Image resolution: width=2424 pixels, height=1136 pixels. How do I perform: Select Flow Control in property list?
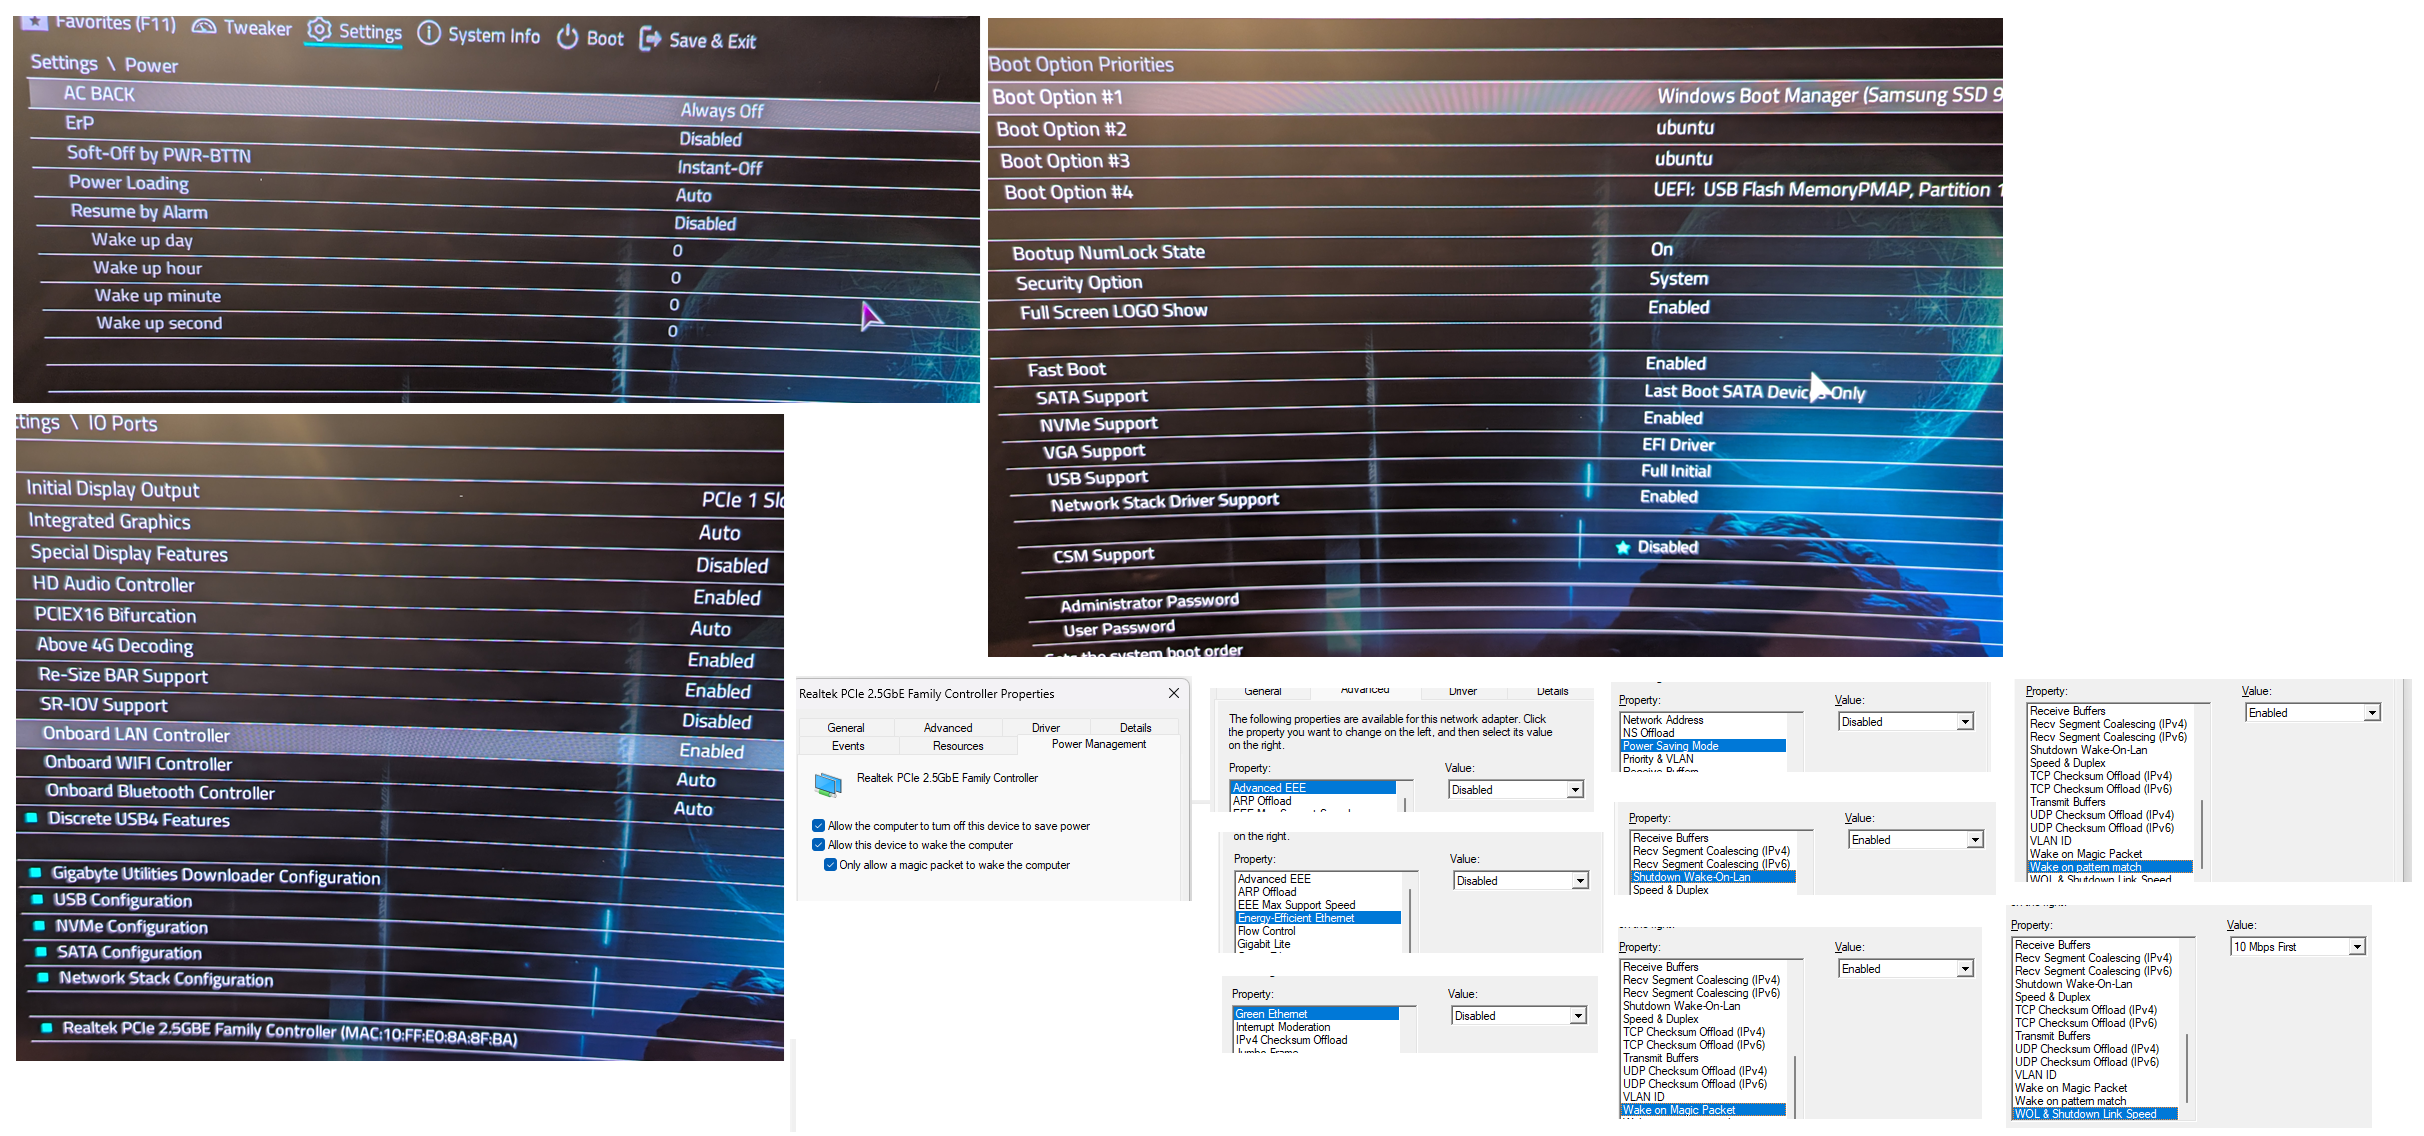1266,931
